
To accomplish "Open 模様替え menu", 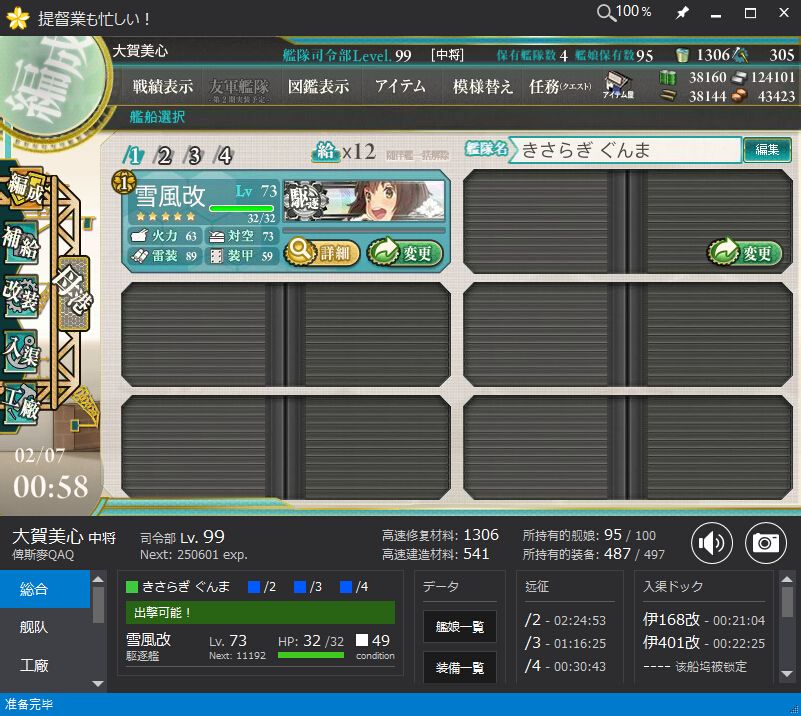I will pyautogui.click(x=482, y=86).
